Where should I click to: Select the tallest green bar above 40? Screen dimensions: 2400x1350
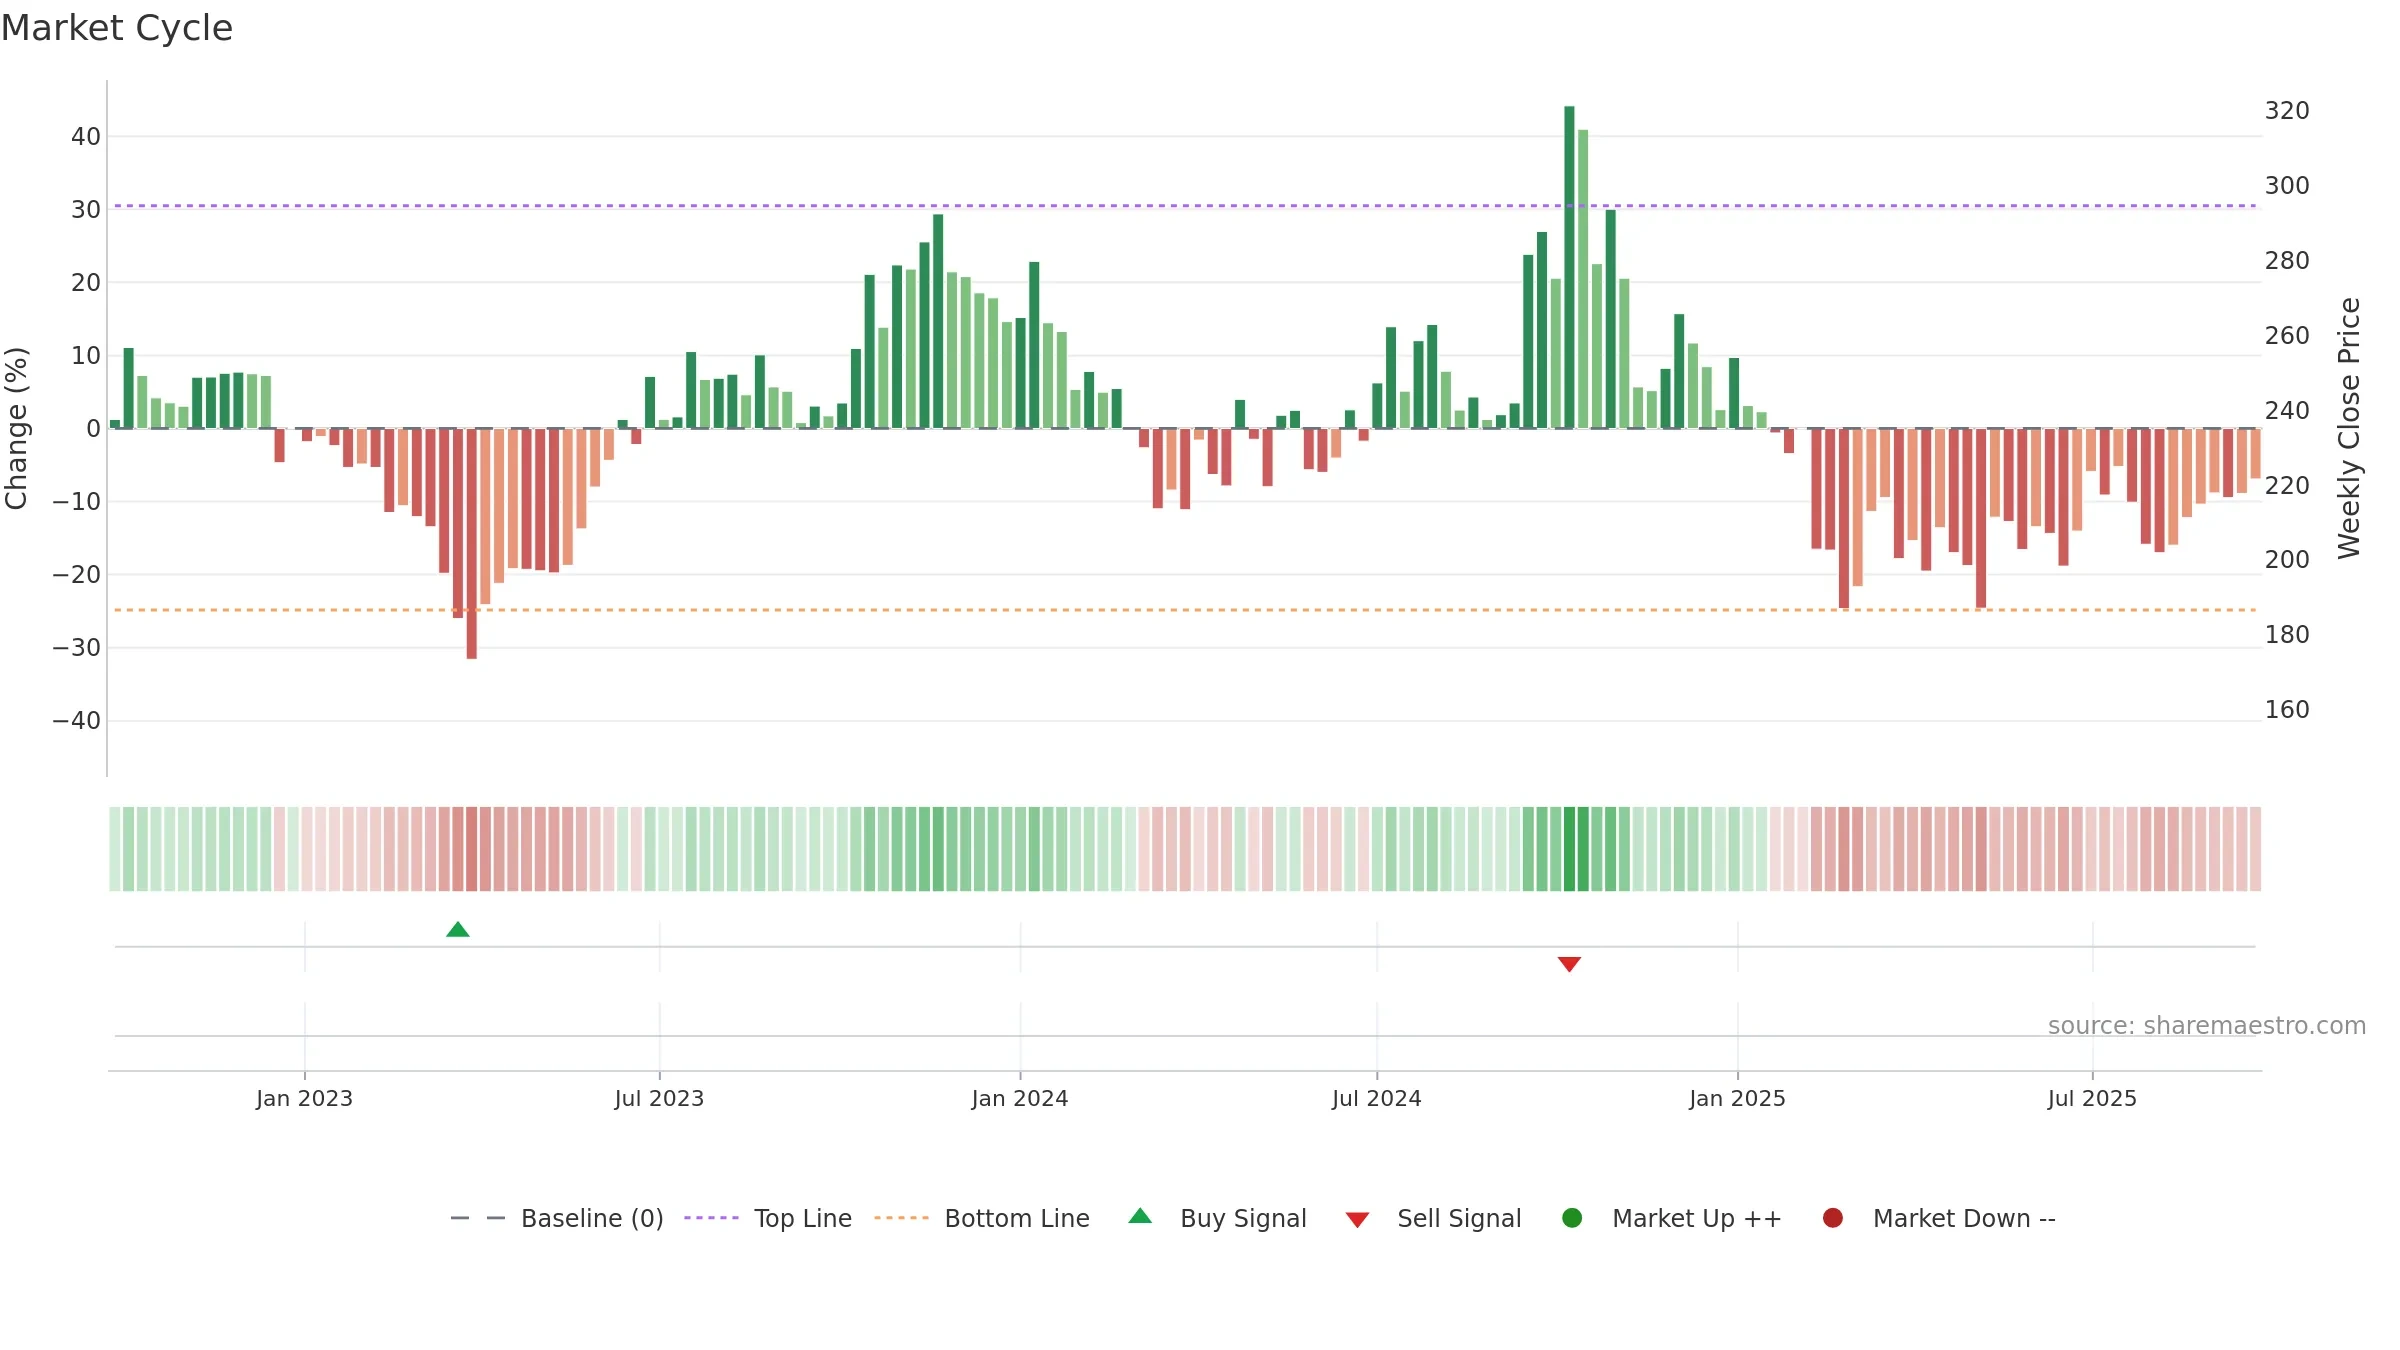pos(1569,267)
